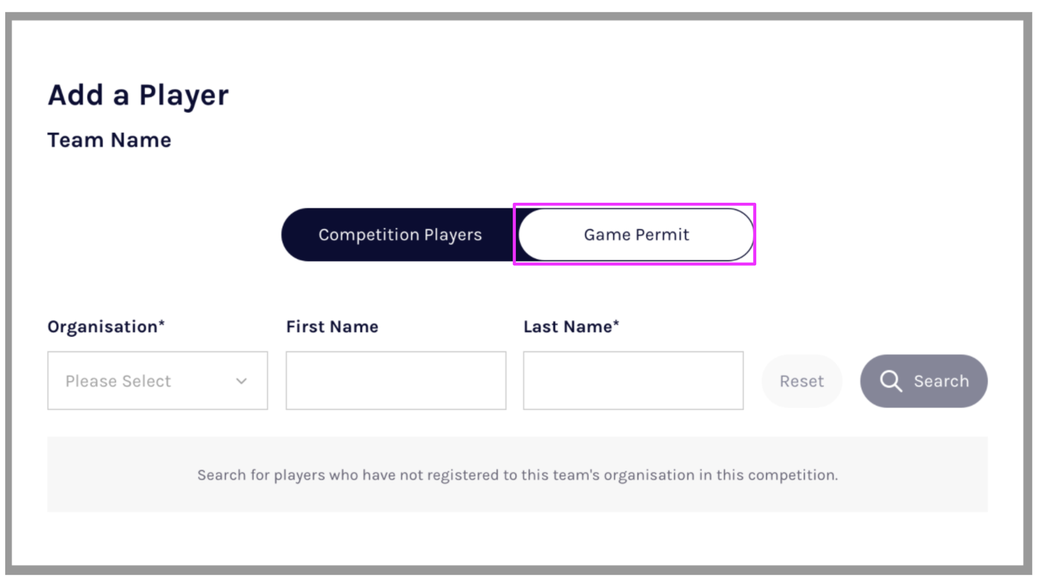Click the Last Name field label
The image size is (1047, 587).
[x=567, y=327]
